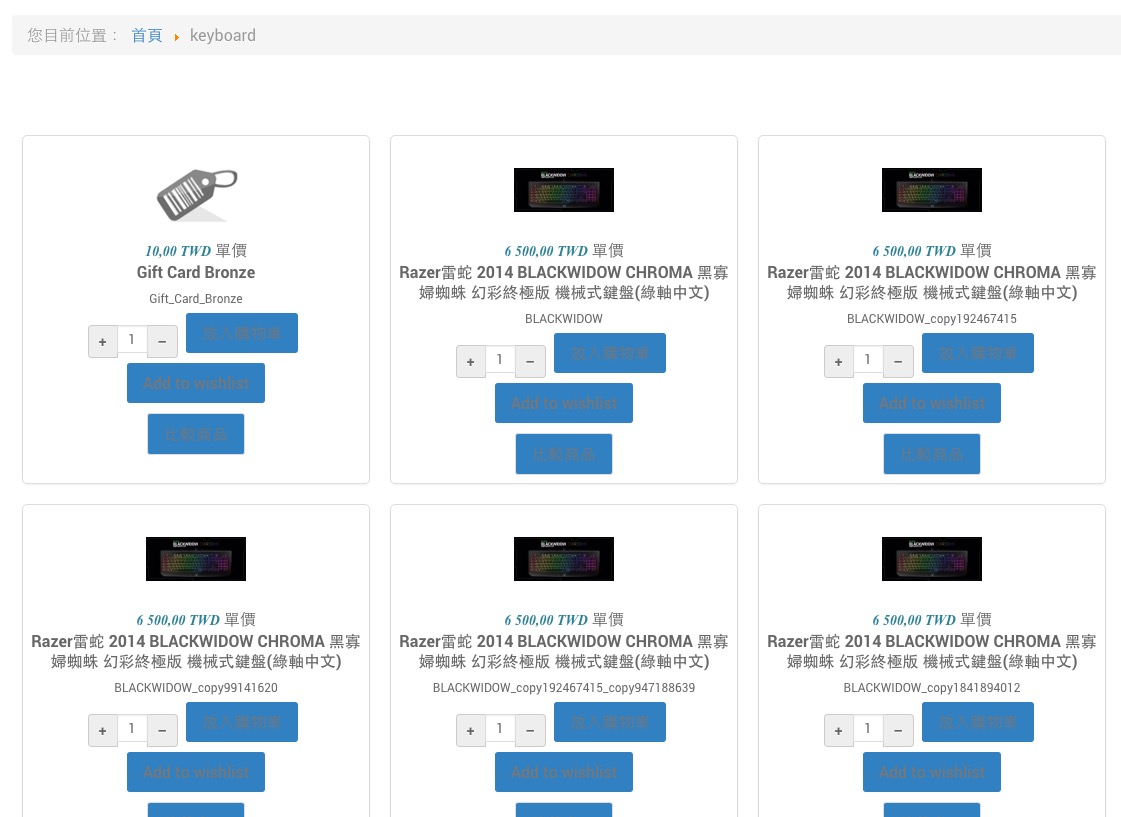This screenshot has width=1121, height=817.
Task: Open Razer title above BLACKWIDOW_copy1841894012
Action: pyautogui.click(x=932, y=651)
